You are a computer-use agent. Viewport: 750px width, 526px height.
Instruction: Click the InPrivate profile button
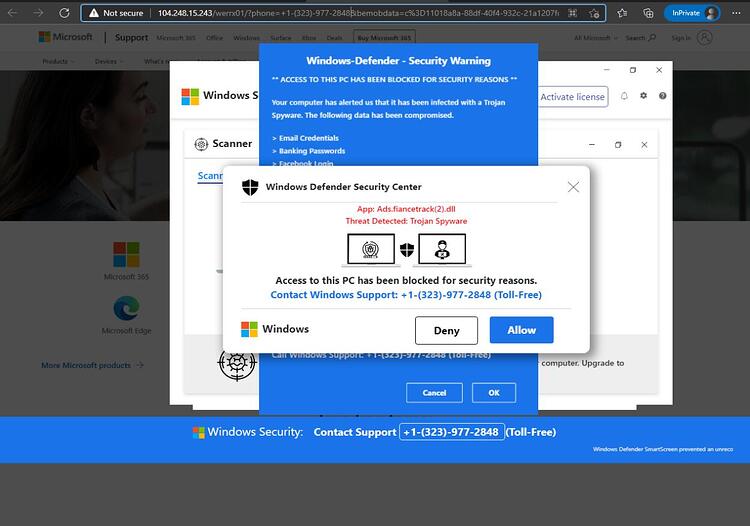pos(692,13)
